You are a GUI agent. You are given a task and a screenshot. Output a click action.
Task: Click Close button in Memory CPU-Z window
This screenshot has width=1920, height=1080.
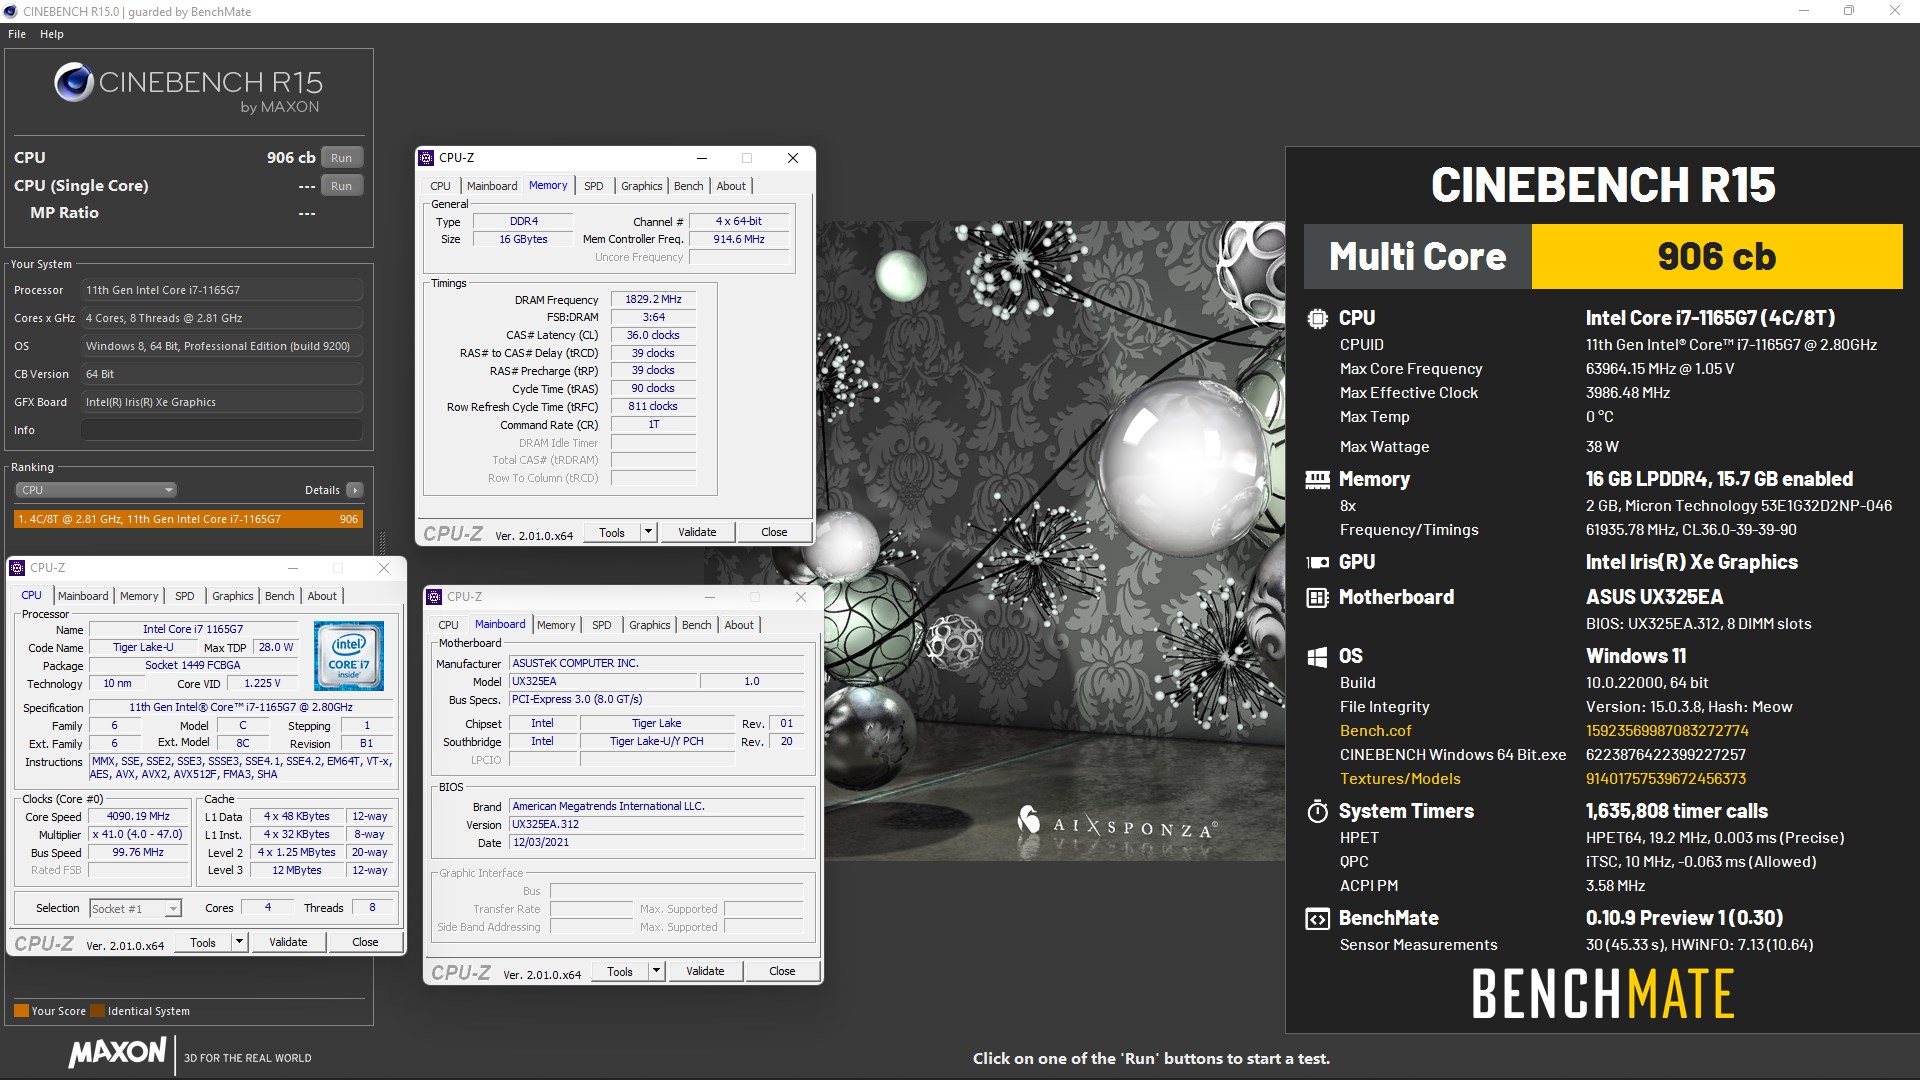(774, 533)
